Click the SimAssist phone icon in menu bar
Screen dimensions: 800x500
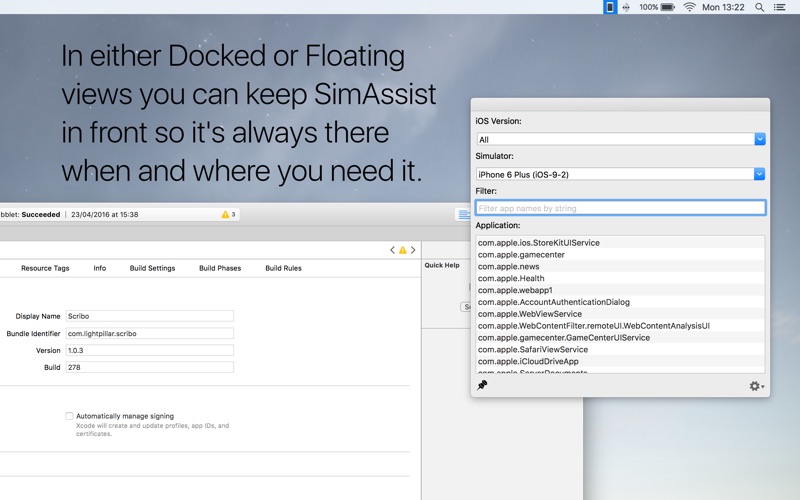point(610,7)
